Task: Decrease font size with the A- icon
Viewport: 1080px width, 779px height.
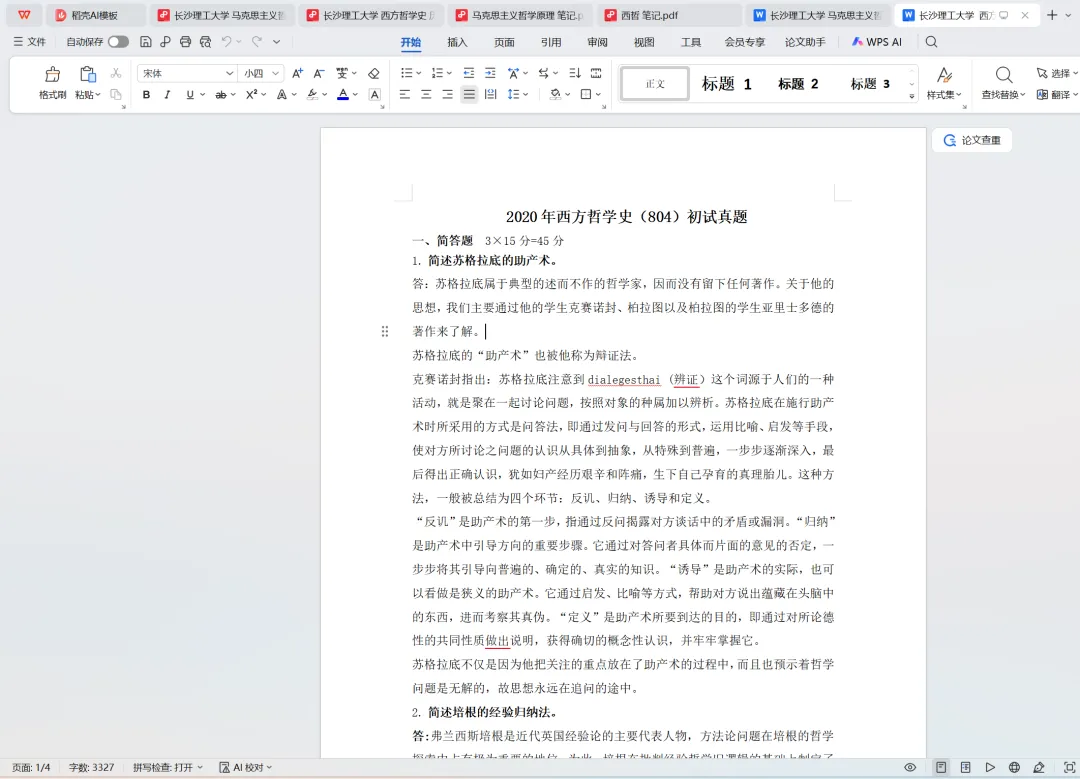Action: [319, 73]
